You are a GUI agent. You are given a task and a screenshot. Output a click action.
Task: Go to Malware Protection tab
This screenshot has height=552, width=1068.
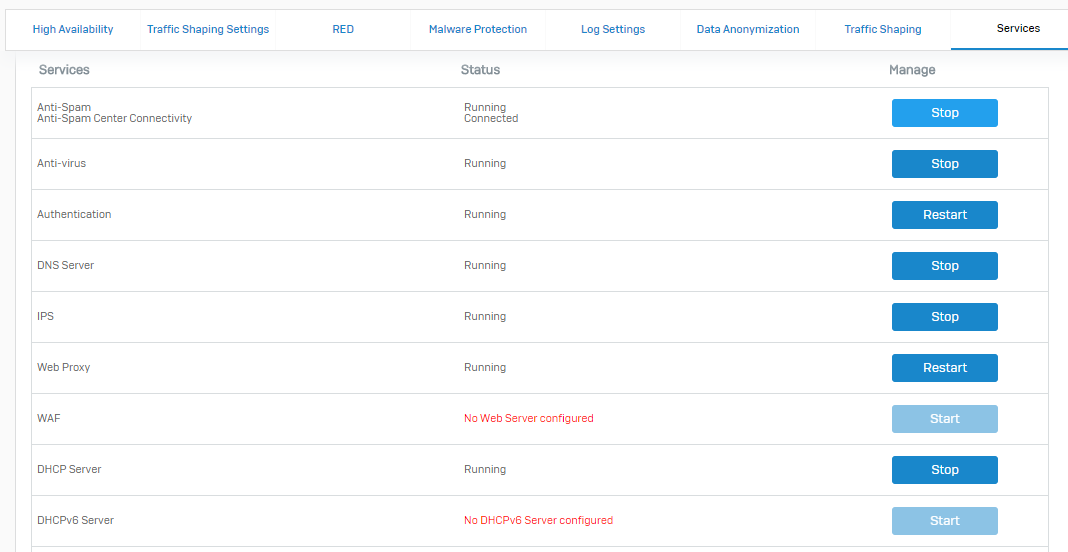tap(477, 29)
